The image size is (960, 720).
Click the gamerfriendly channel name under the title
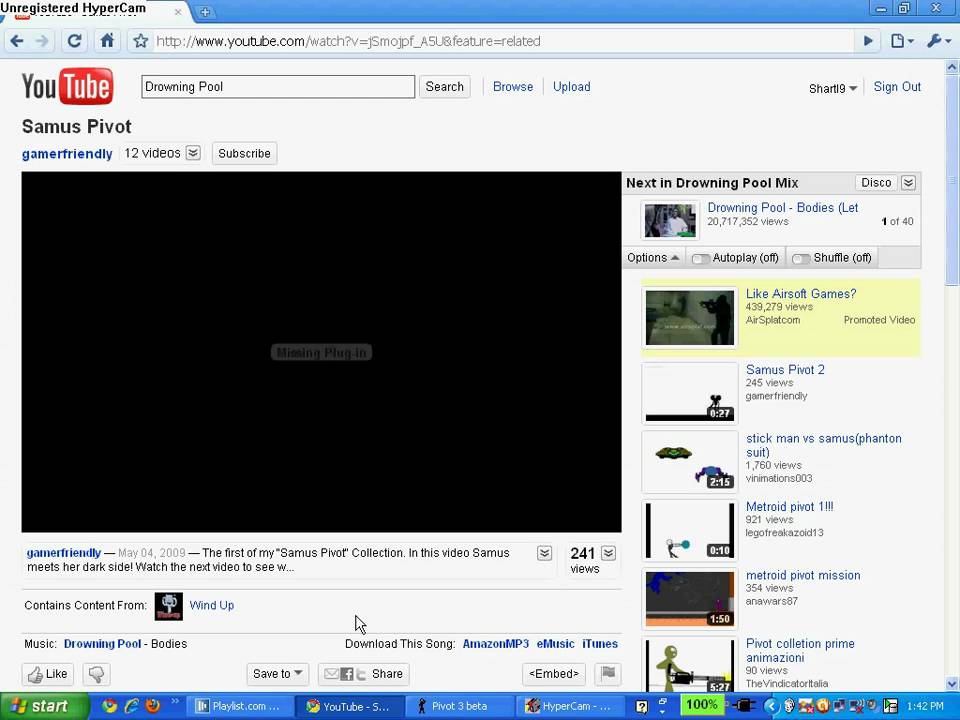(67, 154)
